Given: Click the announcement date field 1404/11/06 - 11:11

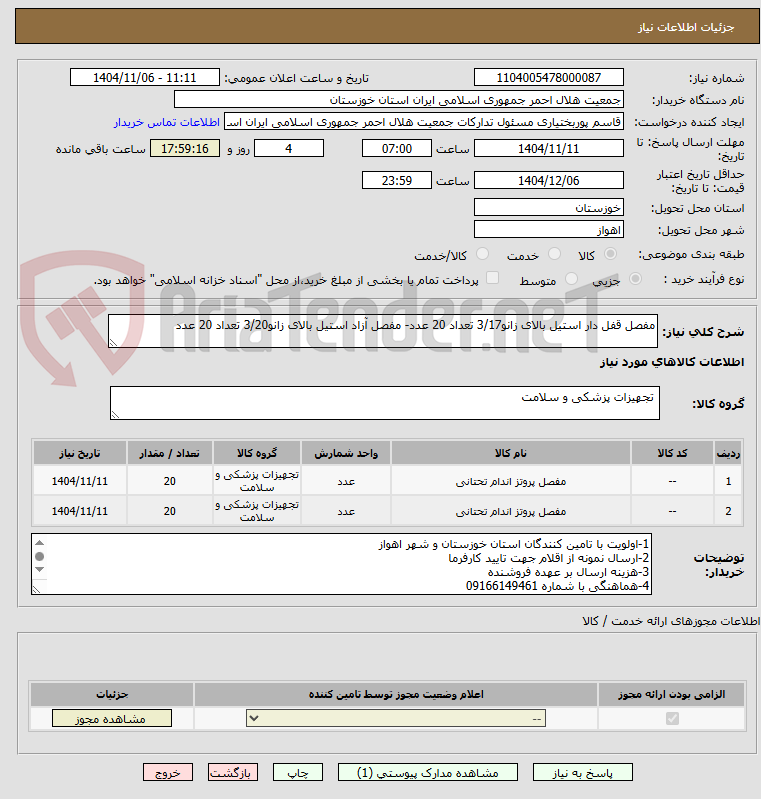Looking at the screenshot, I should tap(145, 77).
